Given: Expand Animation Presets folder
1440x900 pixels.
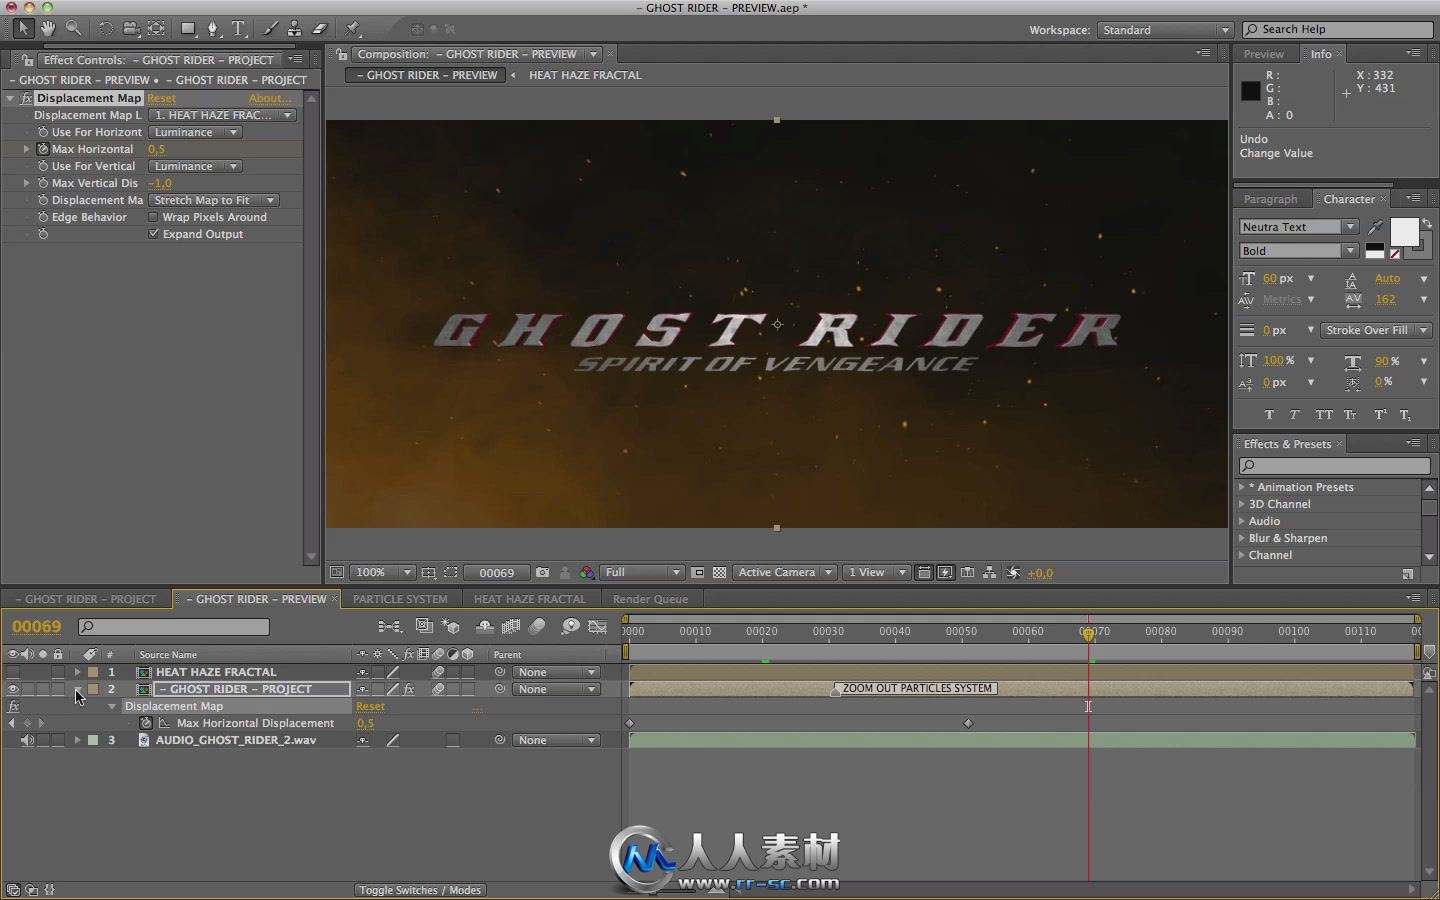Looking at the screenshot, I should coord(1242,487).
